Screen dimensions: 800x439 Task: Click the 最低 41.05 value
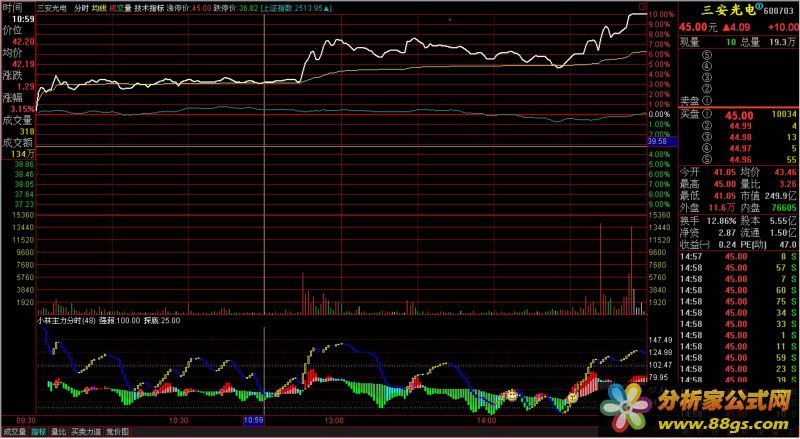[x=724, y=196]
